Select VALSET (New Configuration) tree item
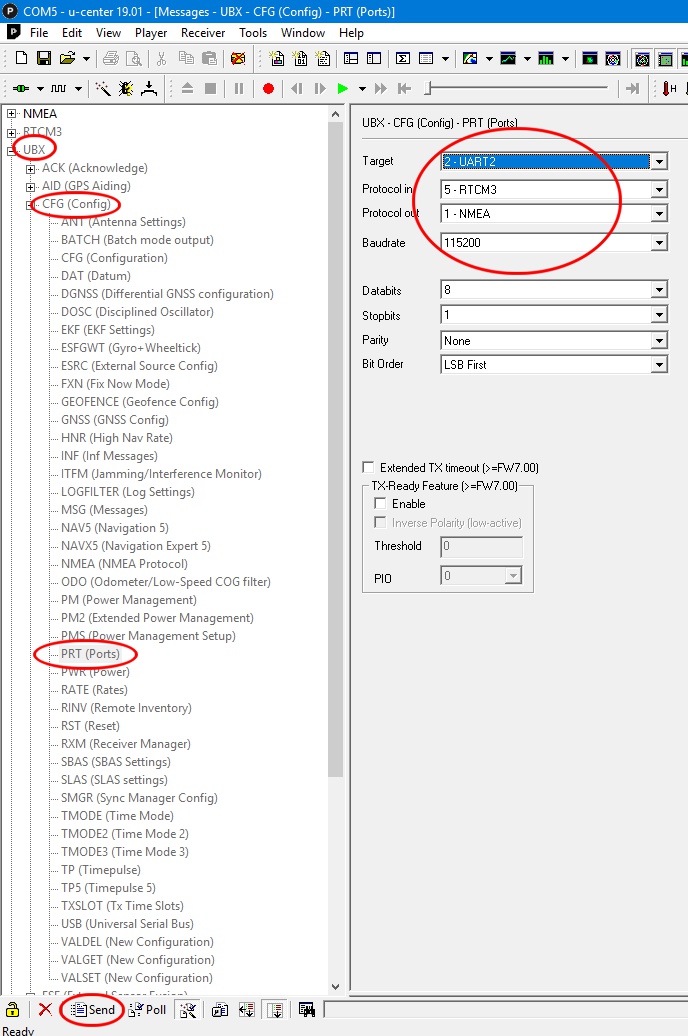Image resolution: width=688 pixels, height=1036 pixels. point(137,977)
